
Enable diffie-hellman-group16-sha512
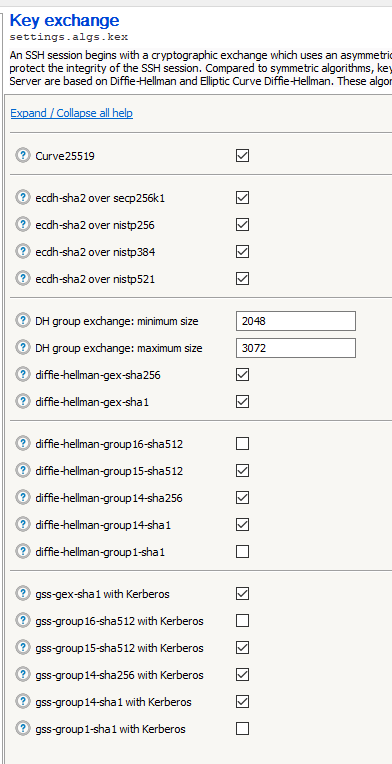[242, 443]
